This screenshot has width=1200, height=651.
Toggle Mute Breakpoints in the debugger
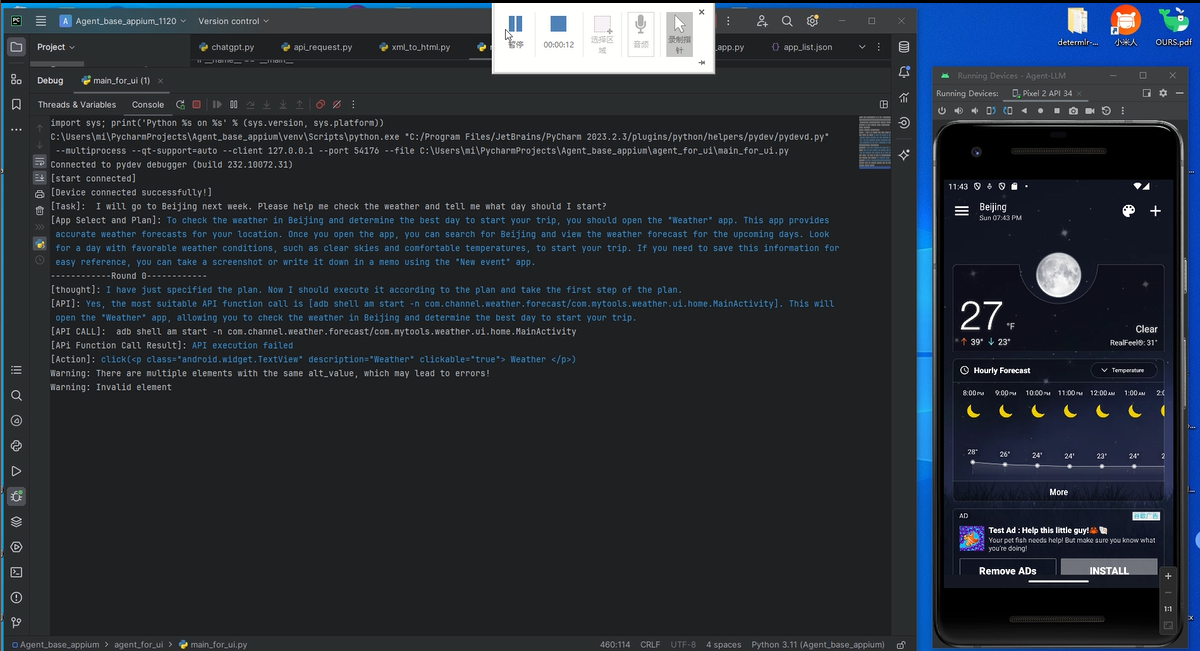tap(337, 104)
